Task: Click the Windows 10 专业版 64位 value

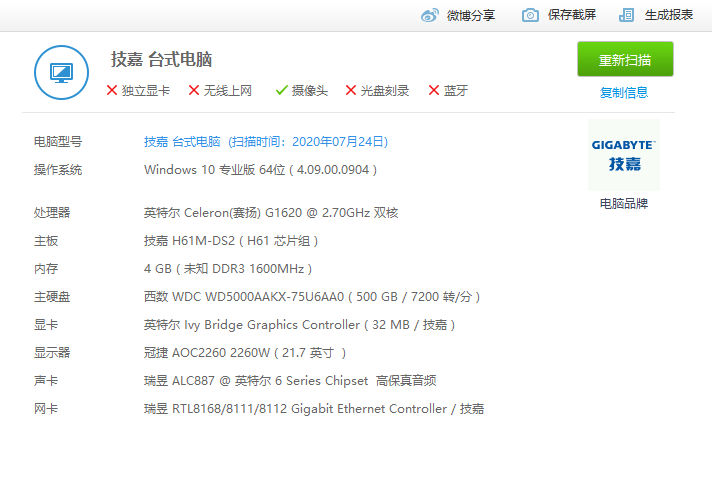Action: click(260, 170)
